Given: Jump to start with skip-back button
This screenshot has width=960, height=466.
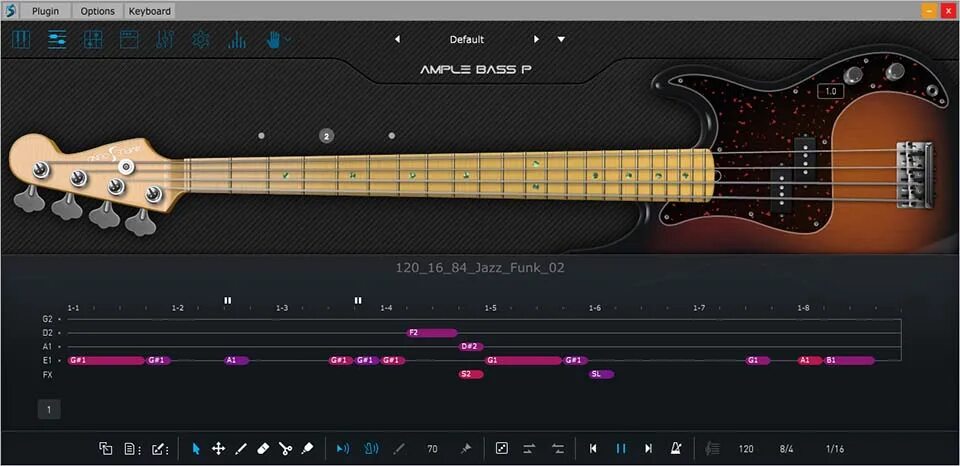Looking at the screenshot, I should tap(593, 449).
